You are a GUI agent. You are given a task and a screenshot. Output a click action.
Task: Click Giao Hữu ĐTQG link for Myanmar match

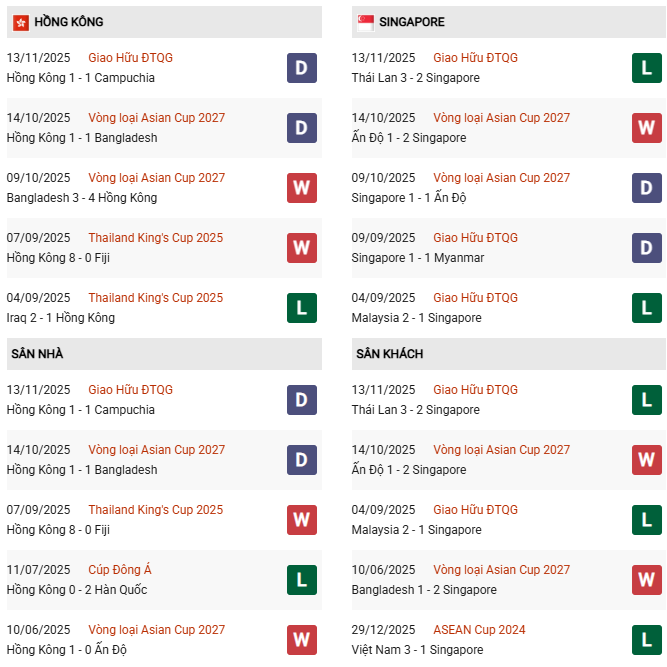coord(475,238)
